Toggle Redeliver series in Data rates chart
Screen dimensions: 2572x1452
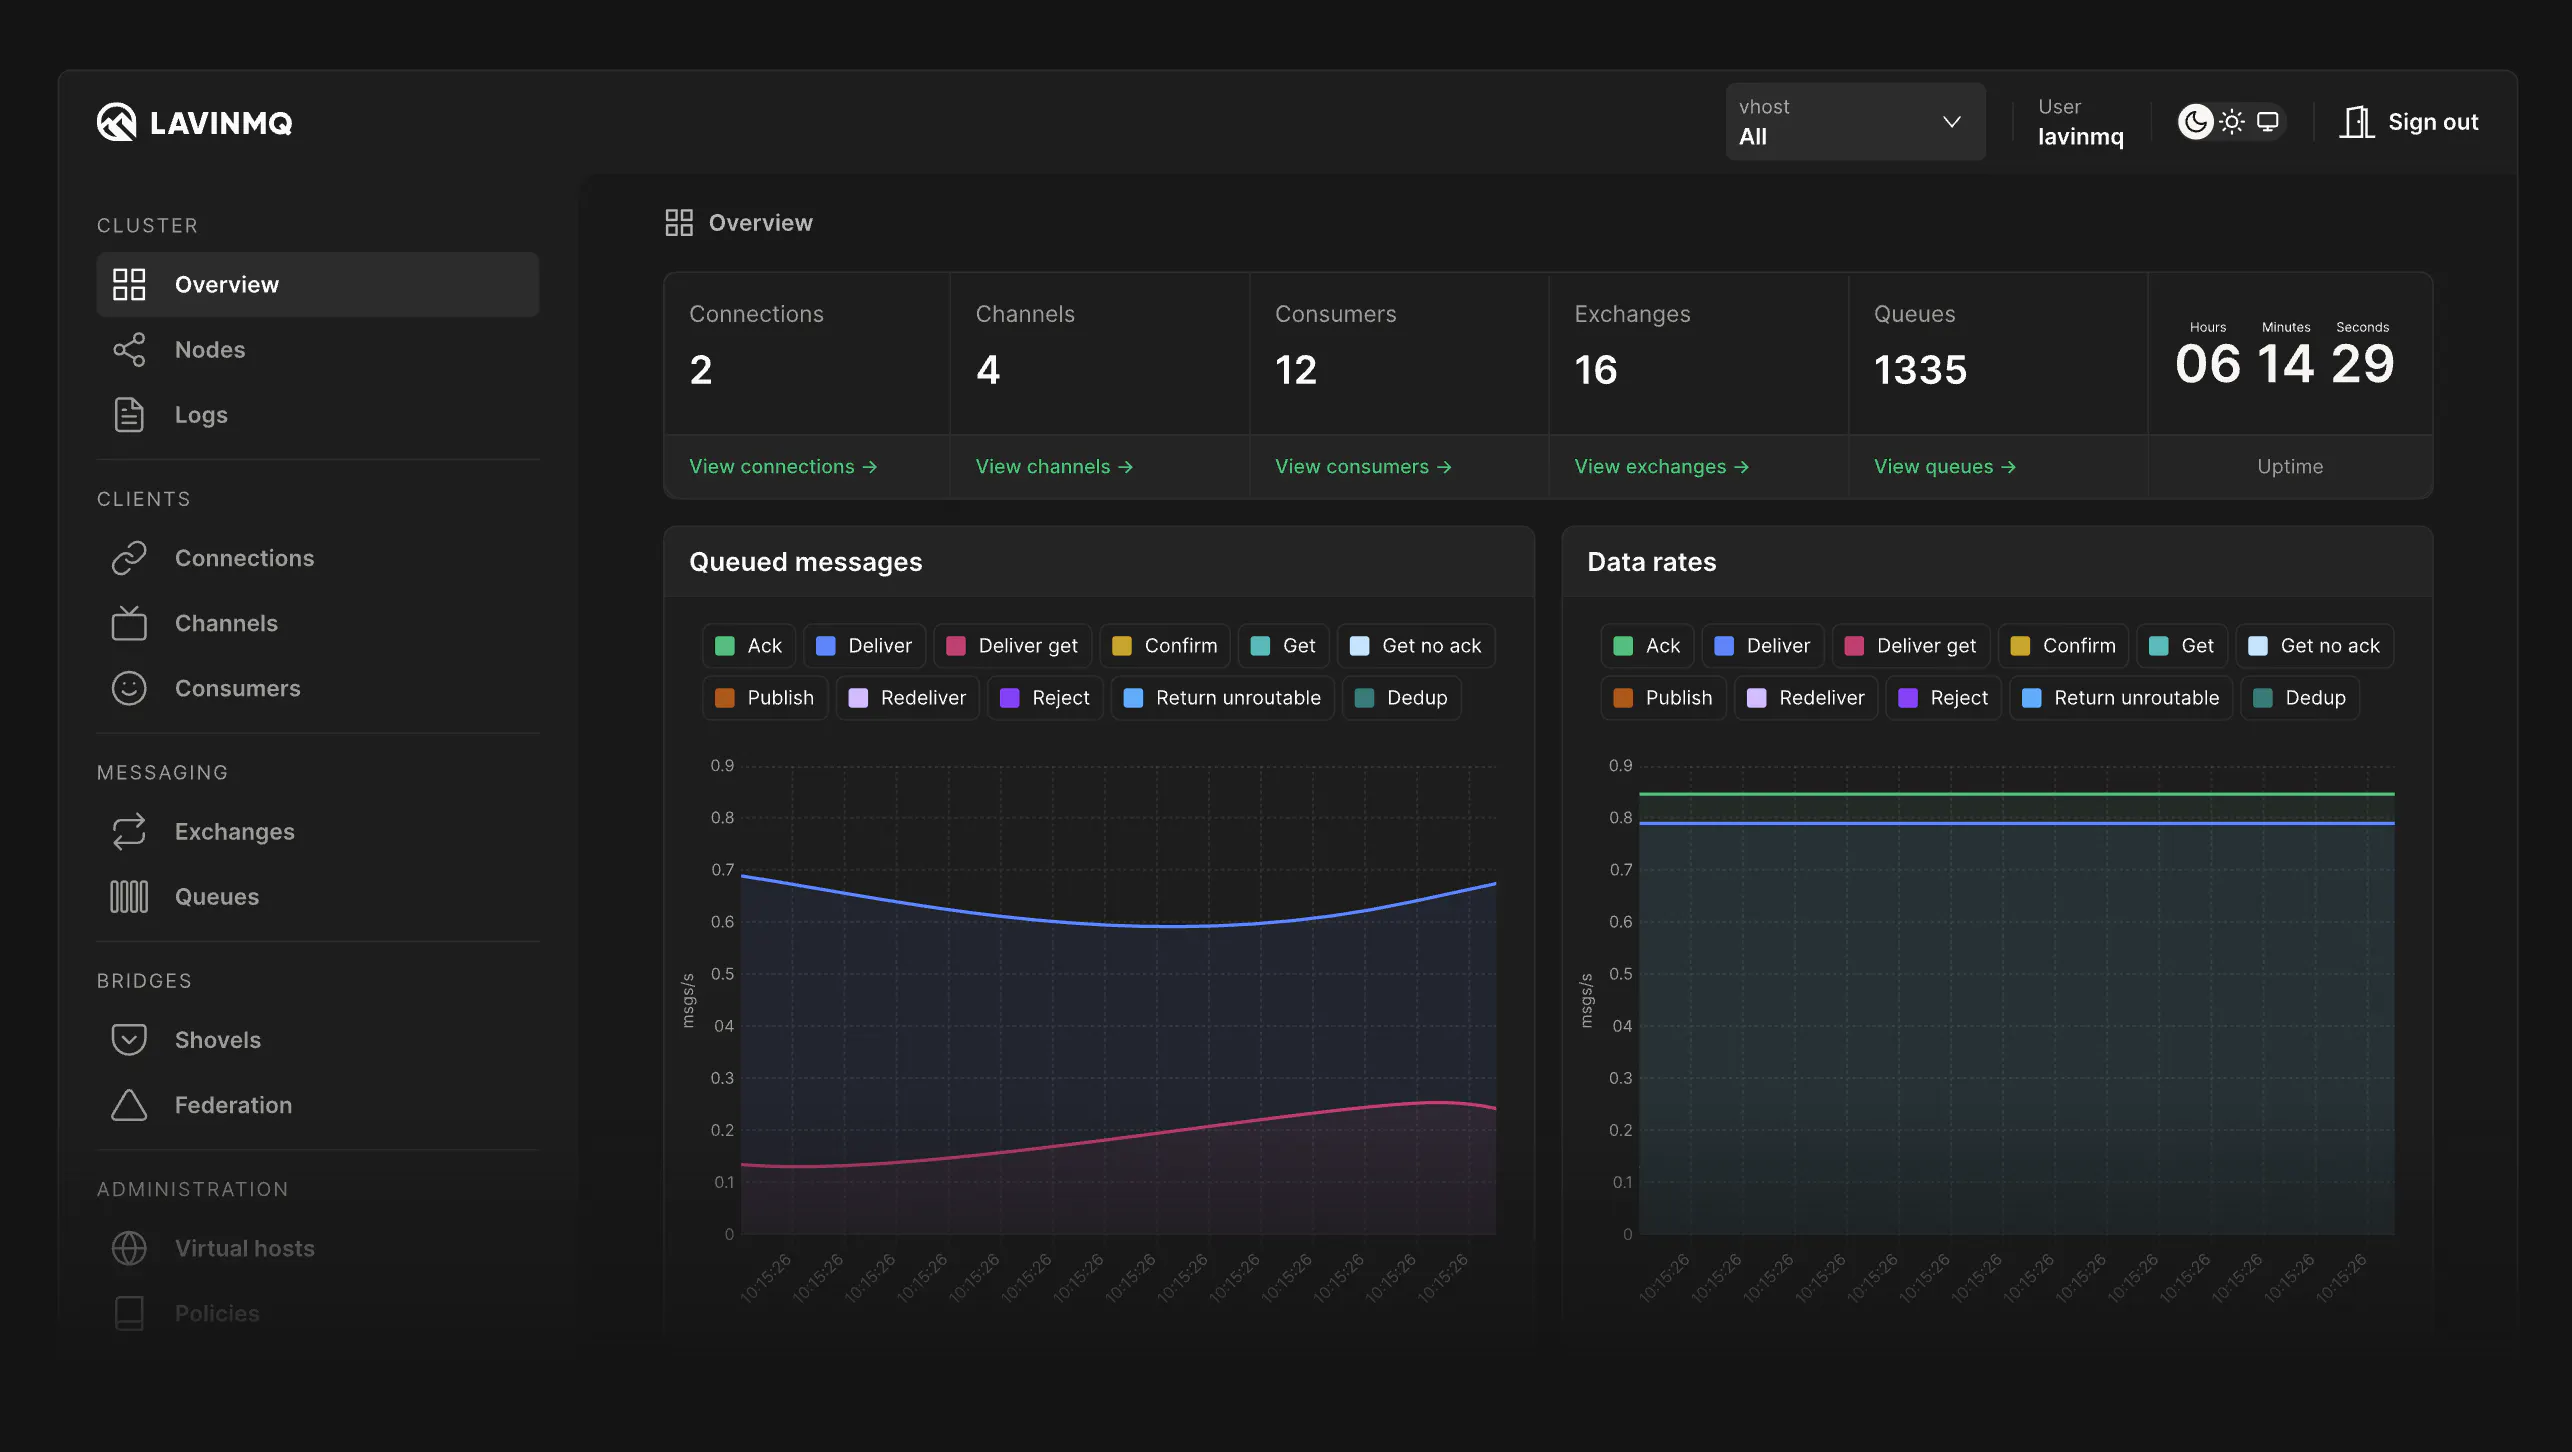[1806, 697]
